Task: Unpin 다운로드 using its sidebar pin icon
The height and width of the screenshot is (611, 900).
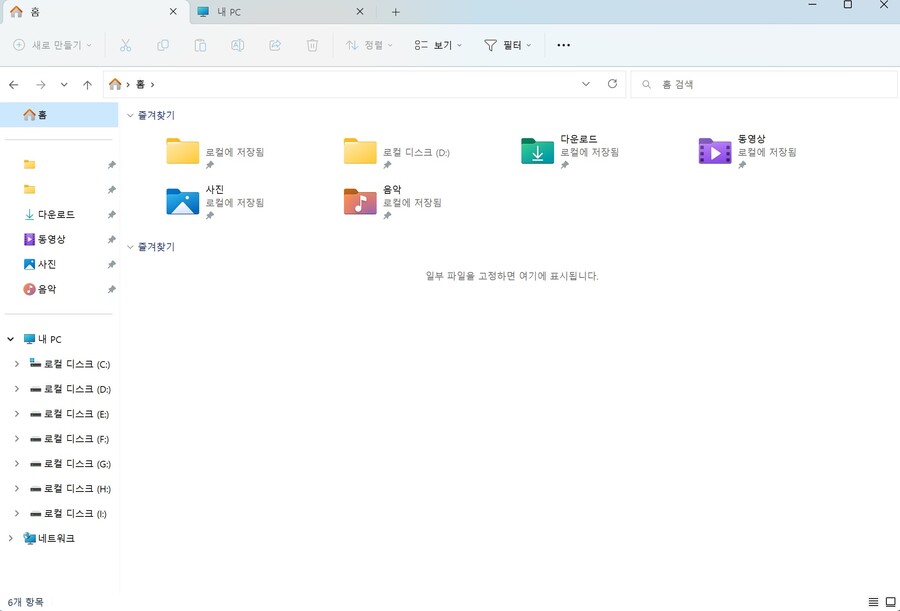Action: pyautogui.click(x=111, y=215)
